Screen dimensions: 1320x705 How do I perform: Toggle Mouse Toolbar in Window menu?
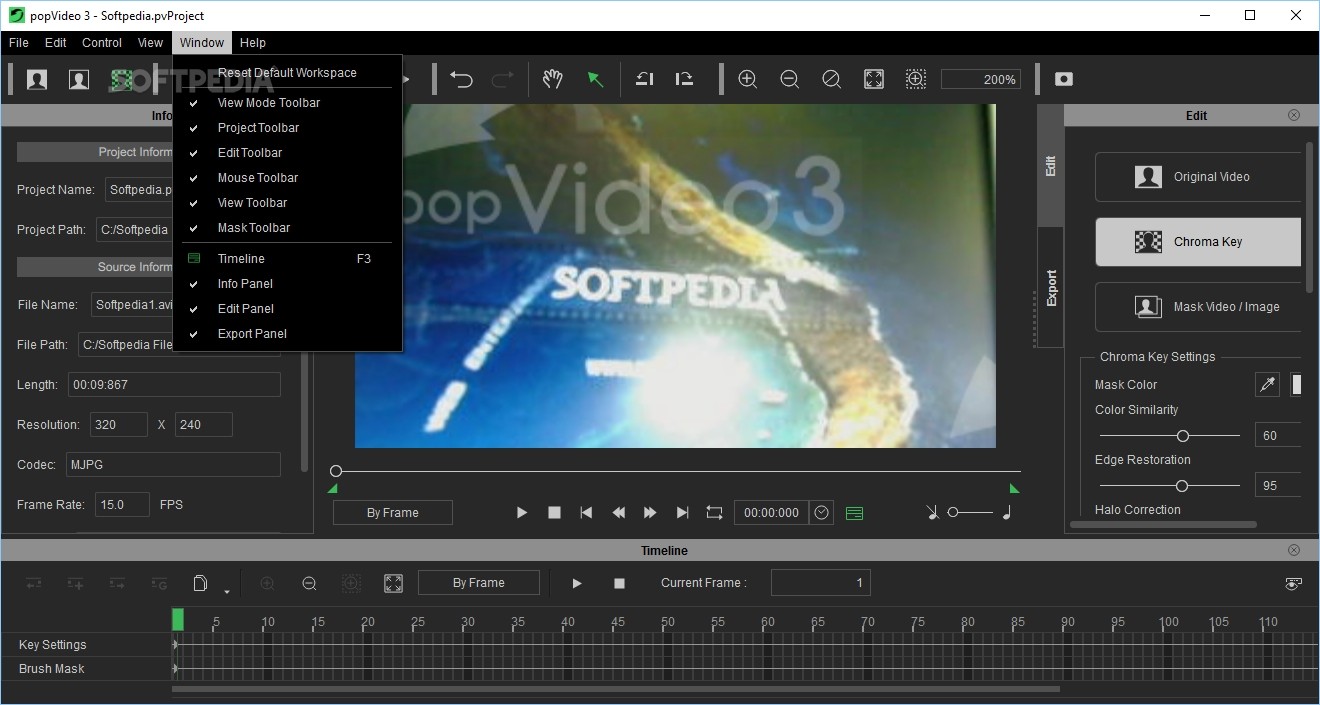coord(287,178)
